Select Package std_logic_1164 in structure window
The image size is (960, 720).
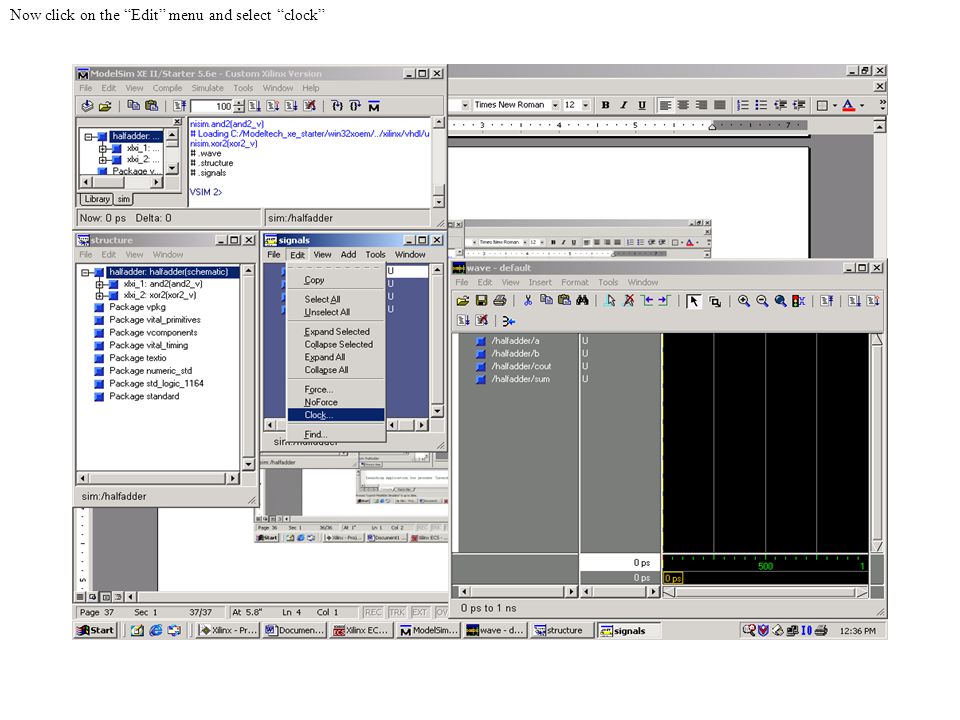click(156, 384)
